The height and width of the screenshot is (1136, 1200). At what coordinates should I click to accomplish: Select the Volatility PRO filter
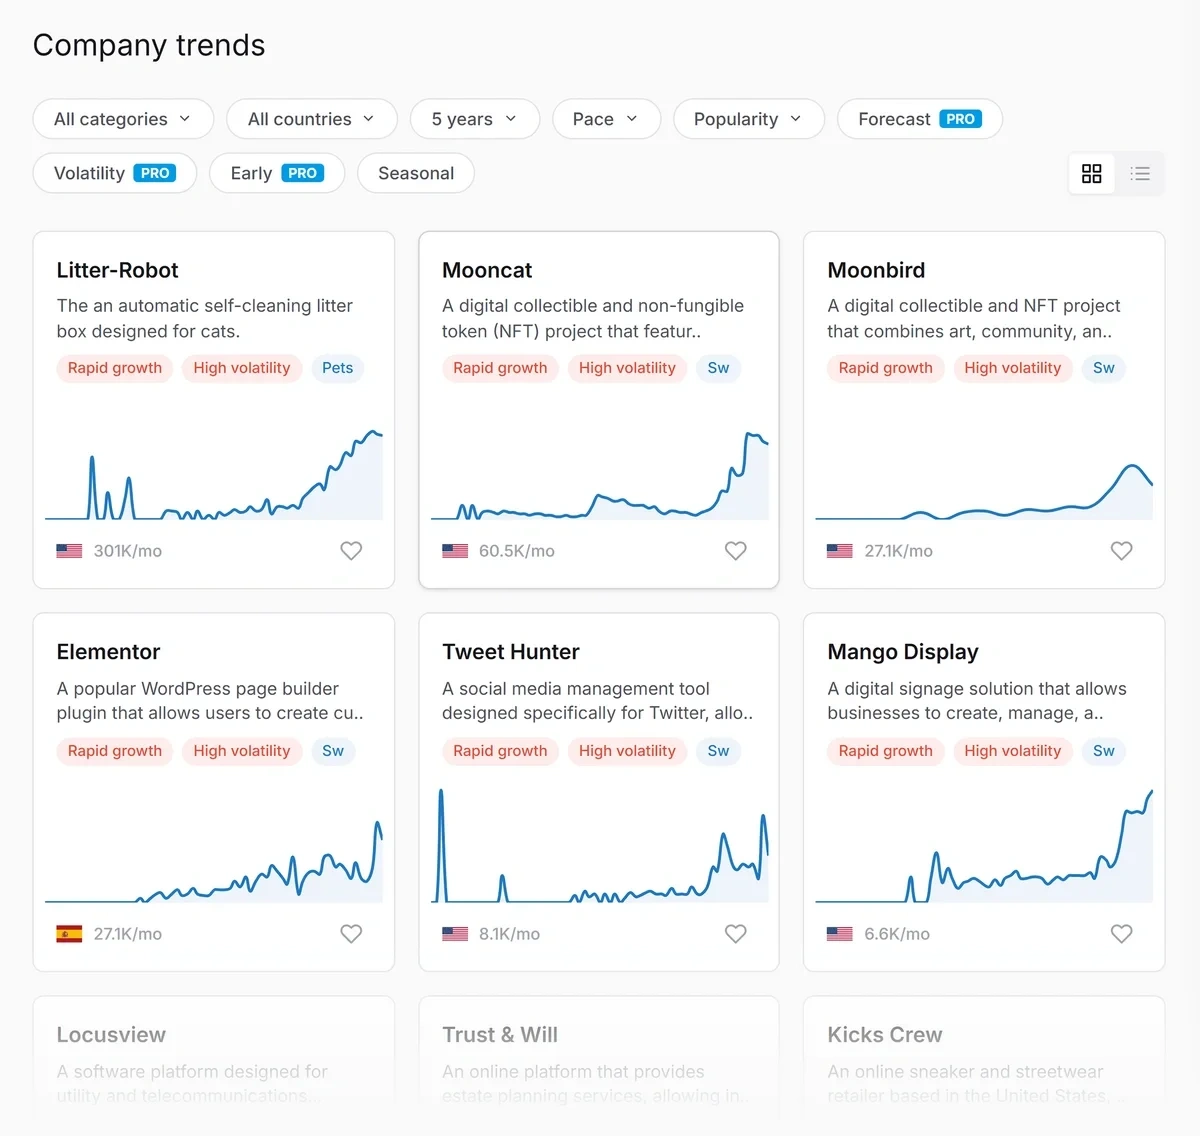(115, 173)
